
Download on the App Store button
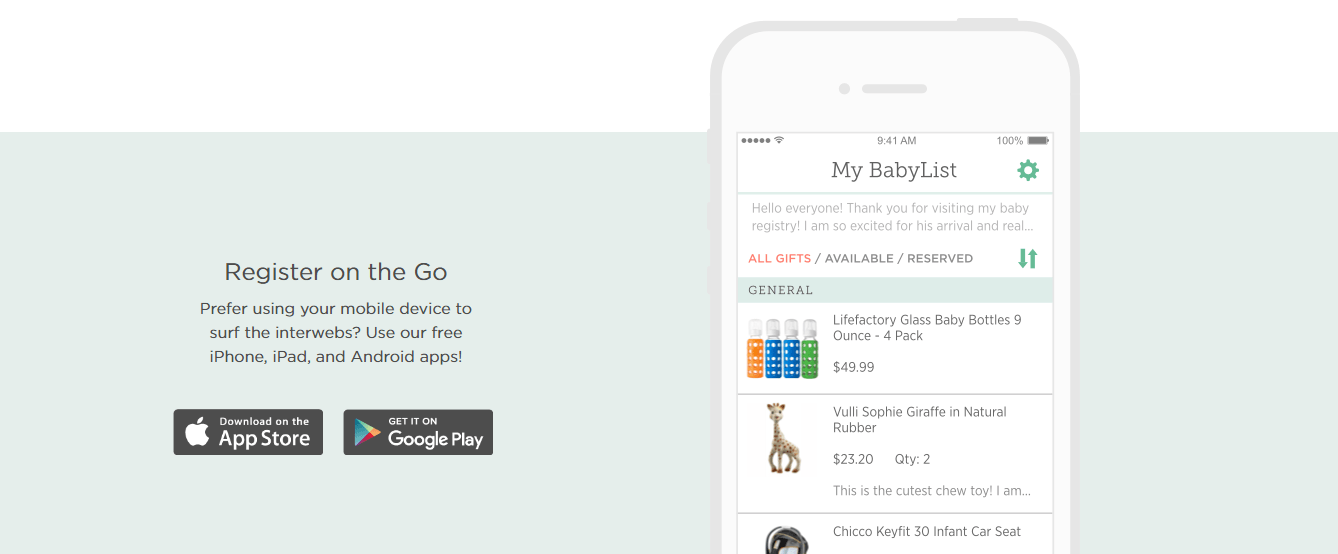[x=248, y=432]
